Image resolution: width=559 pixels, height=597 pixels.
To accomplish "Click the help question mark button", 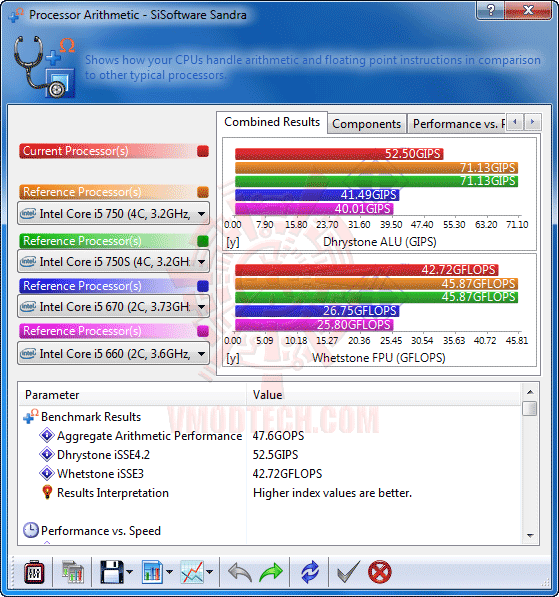I will (x=490, y=10).
